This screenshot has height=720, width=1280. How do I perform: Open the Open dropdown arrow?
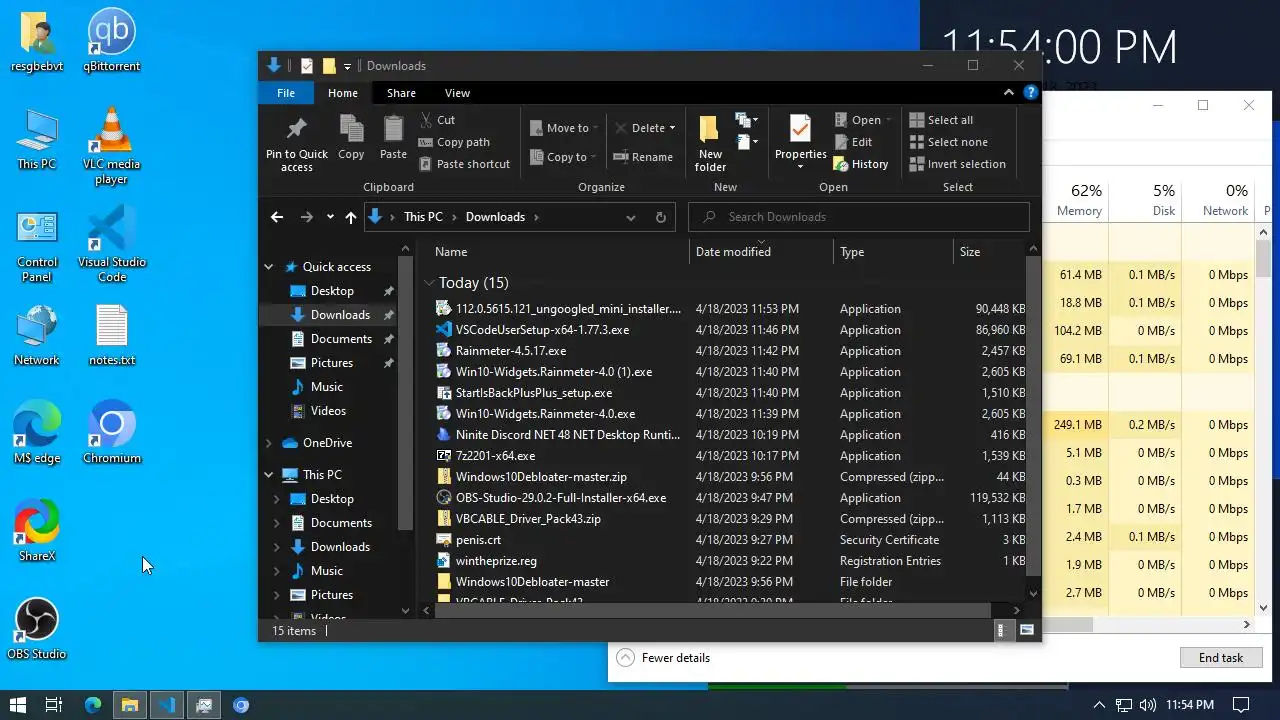[888, 120]
